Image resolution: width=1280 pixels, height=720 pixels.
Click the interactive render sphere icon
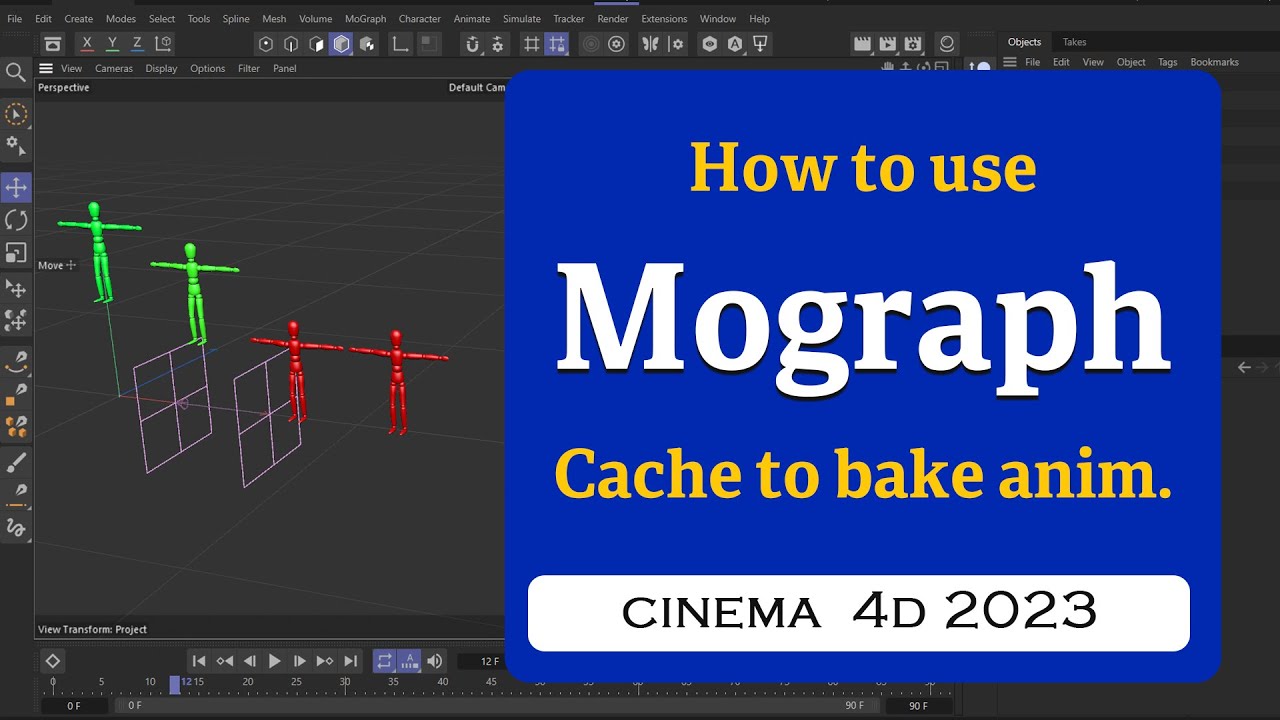[946, 44]
